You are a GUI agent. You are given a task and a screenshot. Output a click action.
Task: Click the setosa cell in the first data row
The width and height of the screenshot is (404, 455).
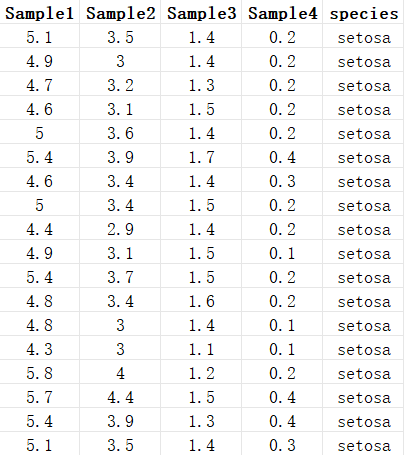tap(363, 36)
